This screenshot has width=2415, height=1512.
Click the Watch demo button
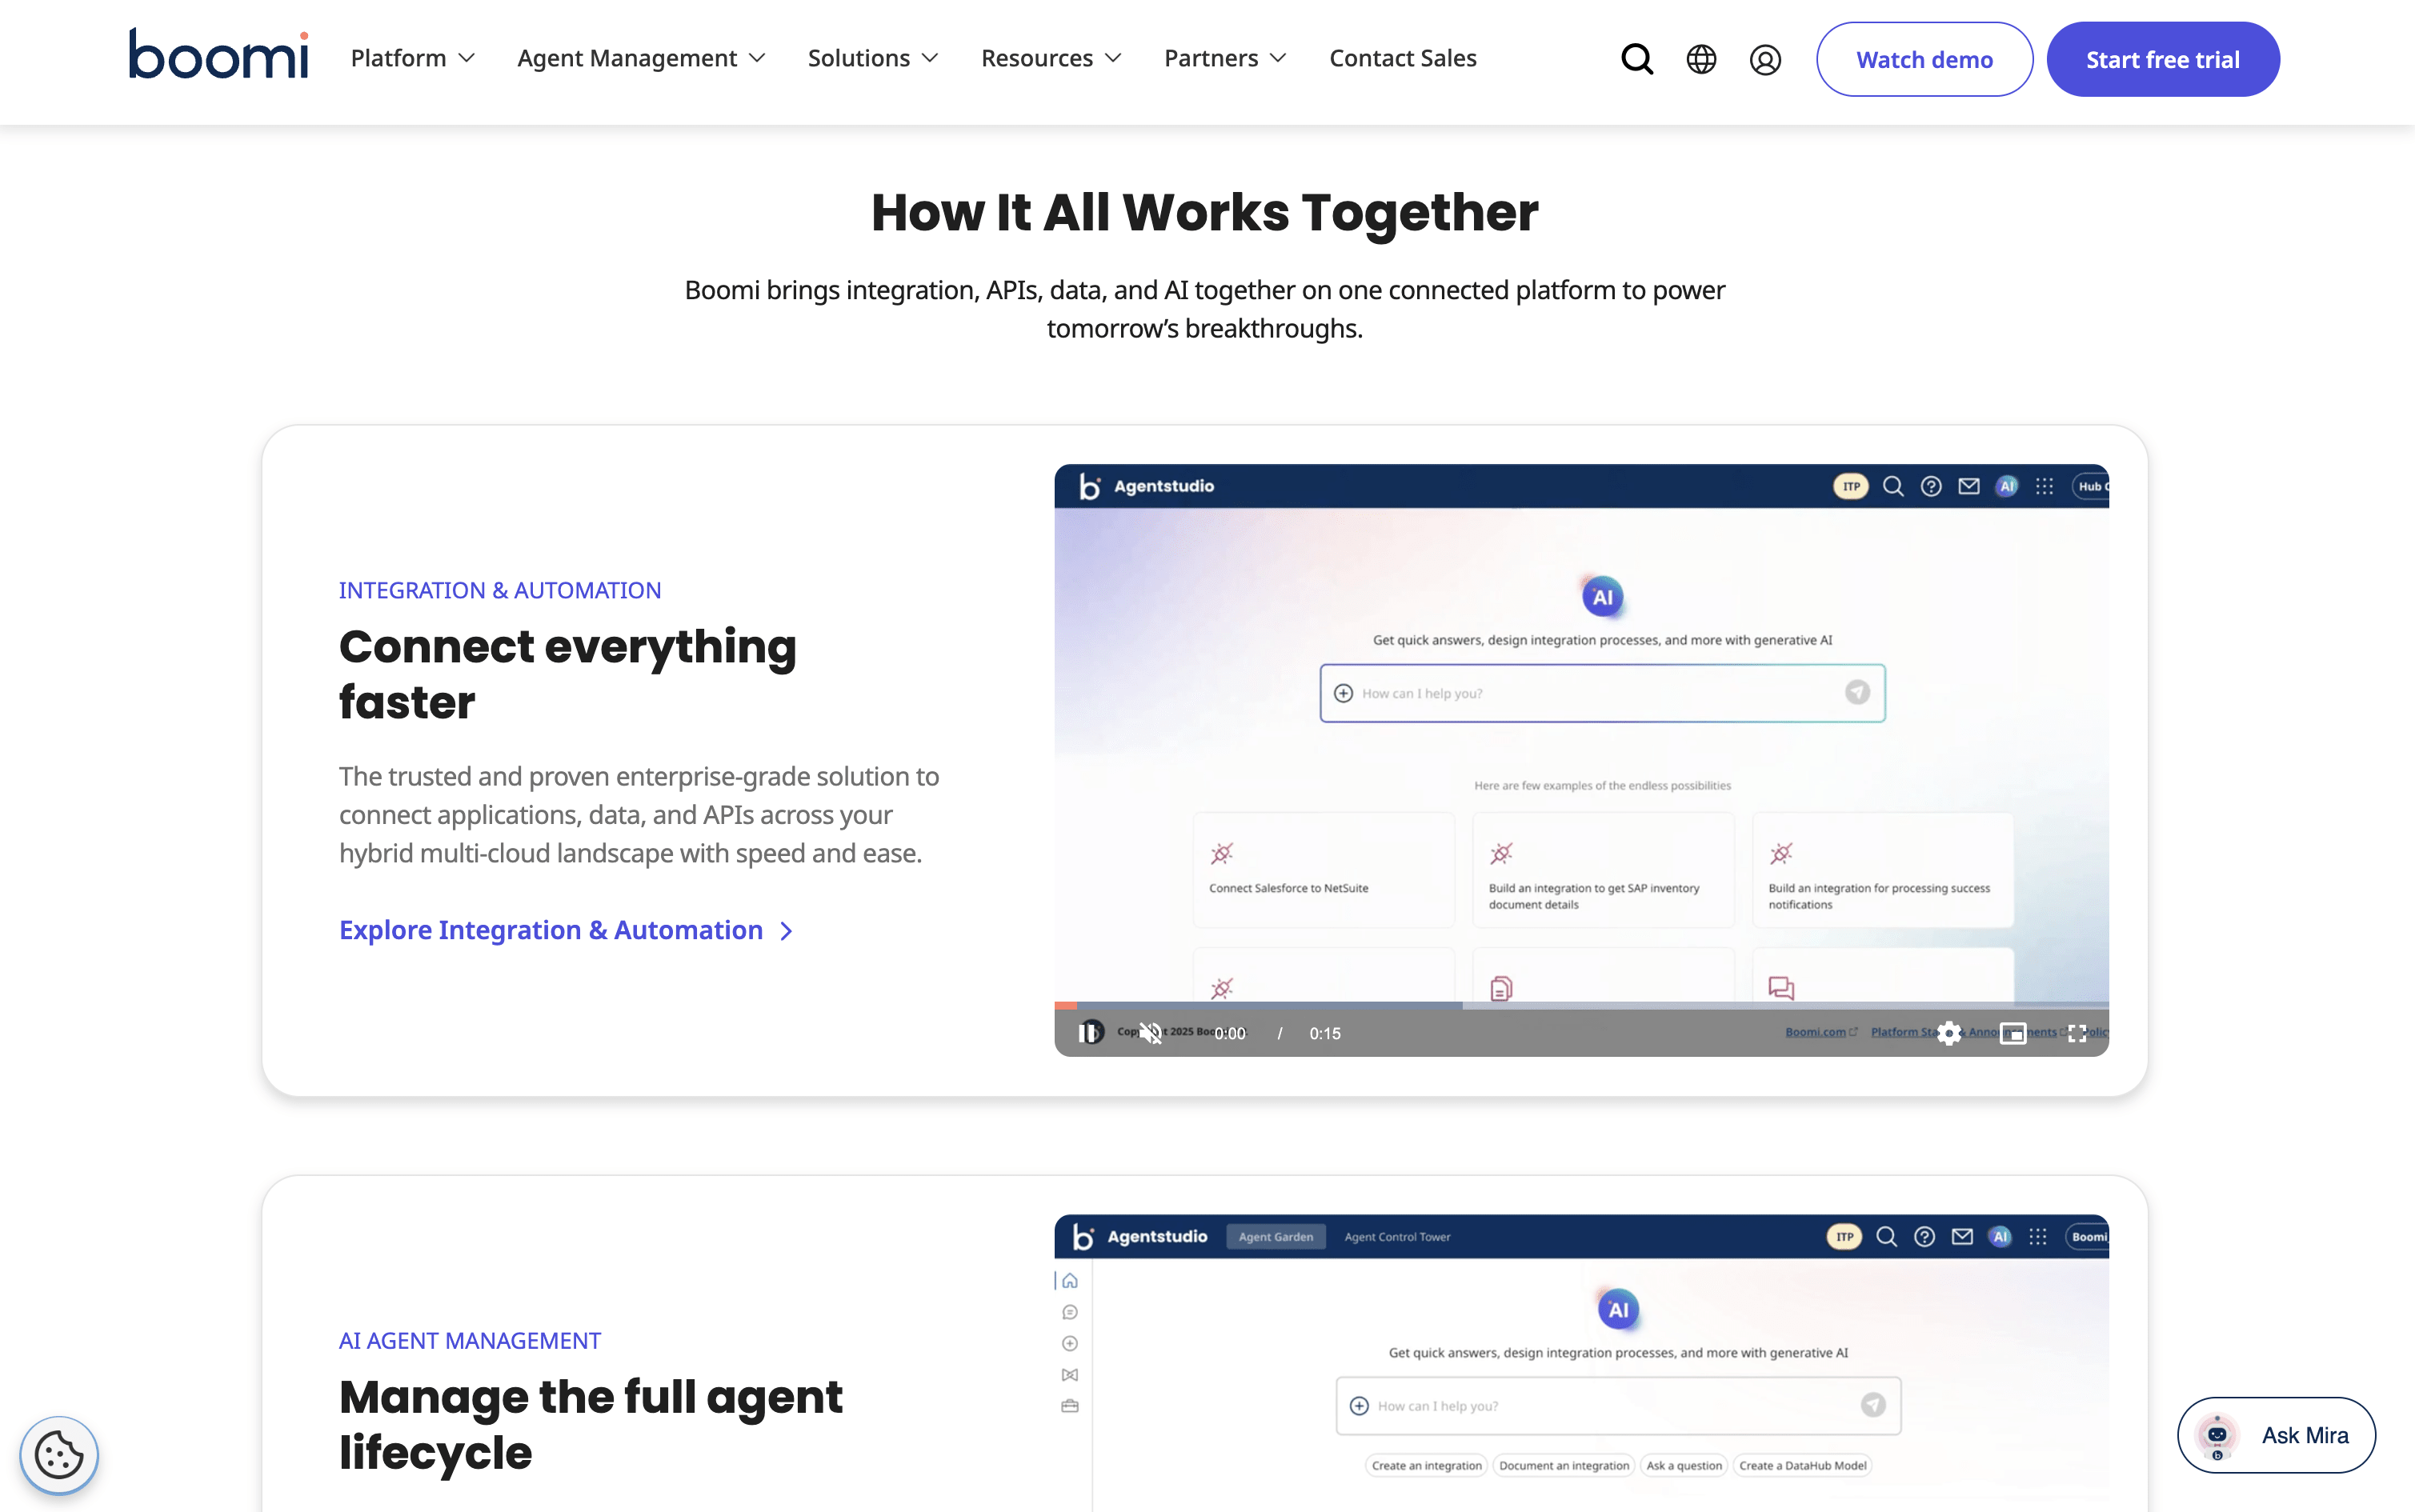(x=1924, y=59)
